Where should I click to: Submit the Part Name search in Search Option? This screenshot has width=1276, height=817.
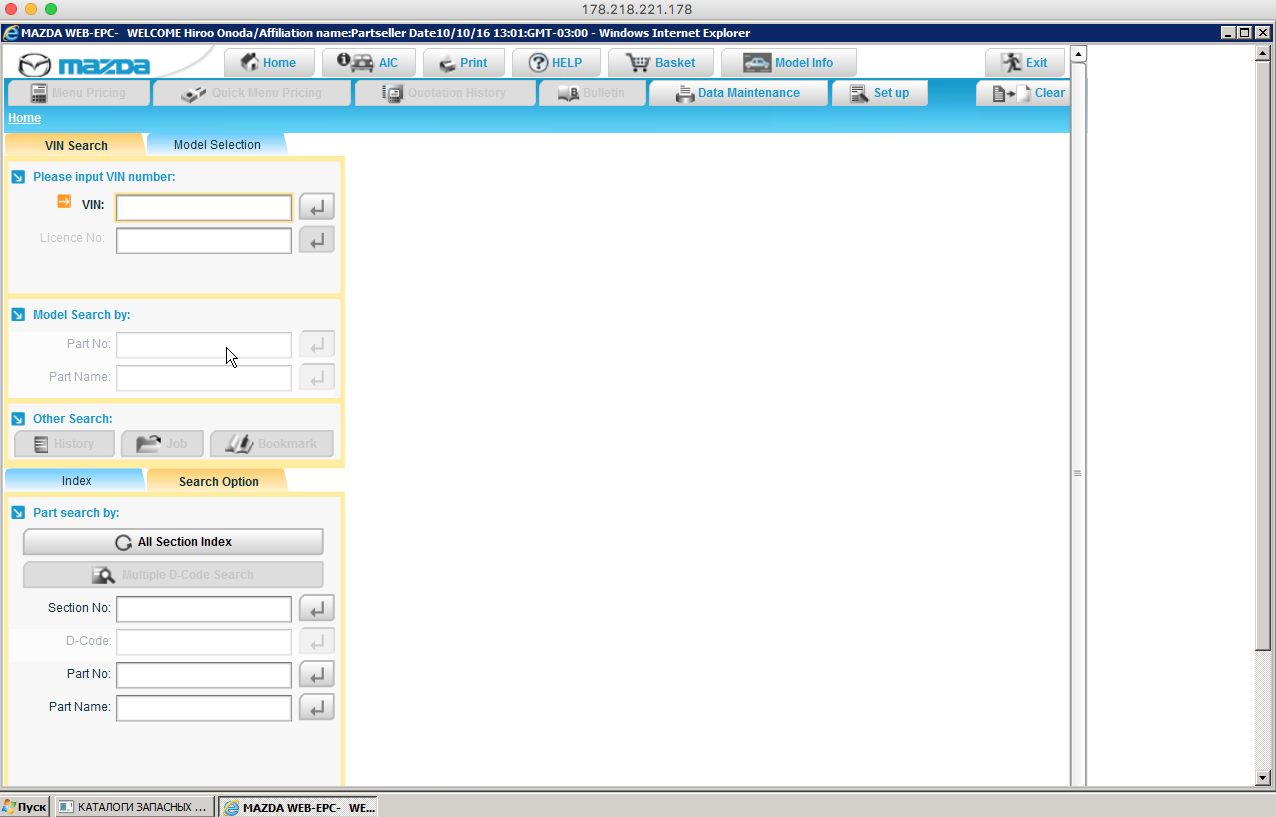point(316,708)
